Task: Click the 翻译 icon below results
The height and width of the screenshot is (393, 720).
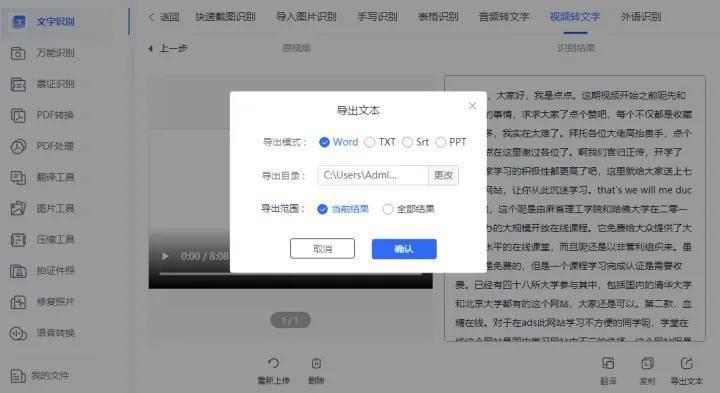Action: (x=608, y=363)
